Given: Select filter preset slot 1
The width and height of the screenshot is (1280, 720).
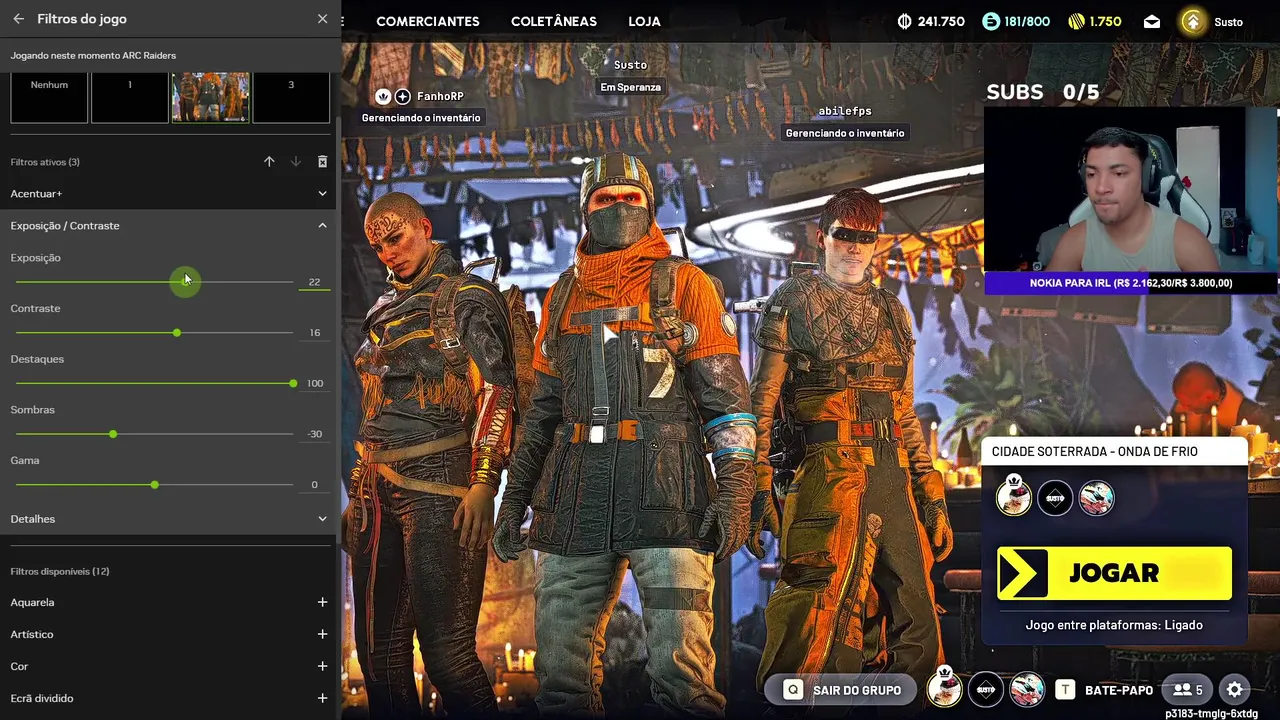Looking at the screenshot, I should (x=130, y=97).
